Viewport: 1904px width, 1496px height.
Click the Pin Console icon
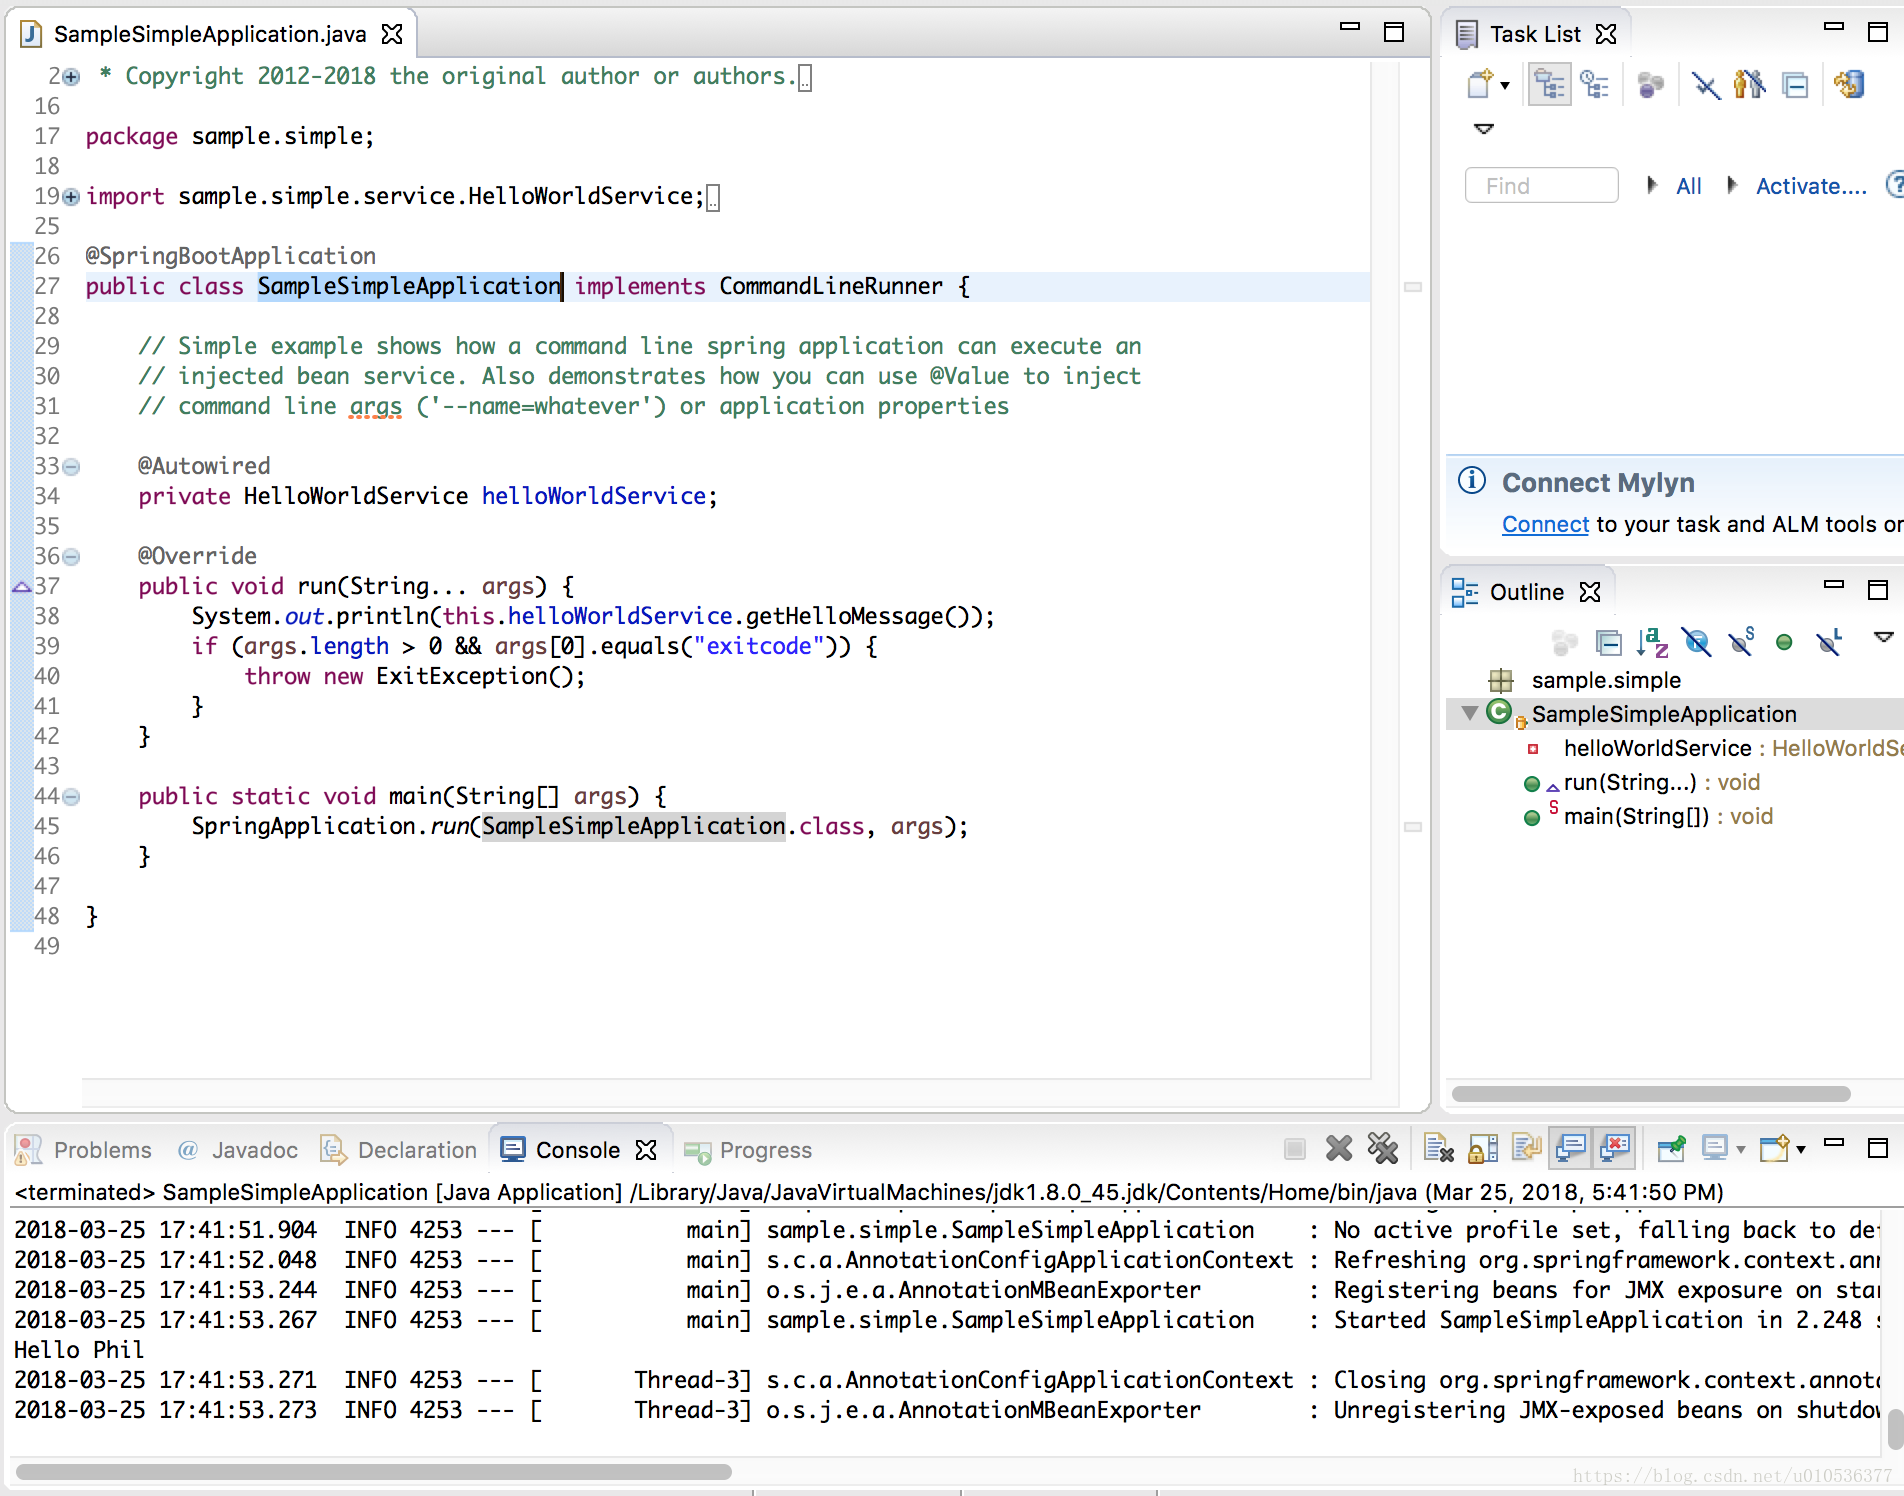pyautogui.click(x=1671, y=1149)
